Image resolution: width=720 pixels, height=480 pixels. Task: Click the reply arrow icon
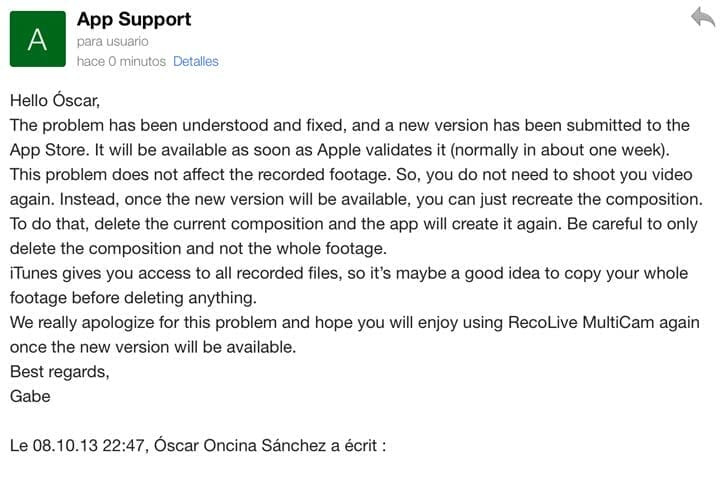point(702,17)
